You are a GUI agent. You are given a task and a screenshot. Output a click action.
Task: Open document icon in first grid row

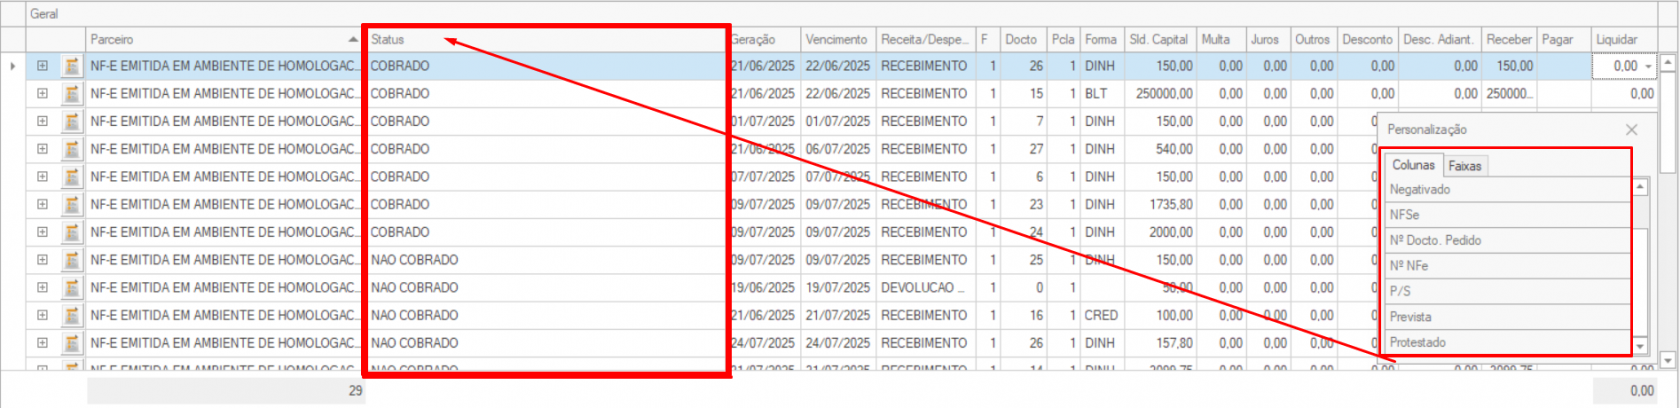coord(71,66)
